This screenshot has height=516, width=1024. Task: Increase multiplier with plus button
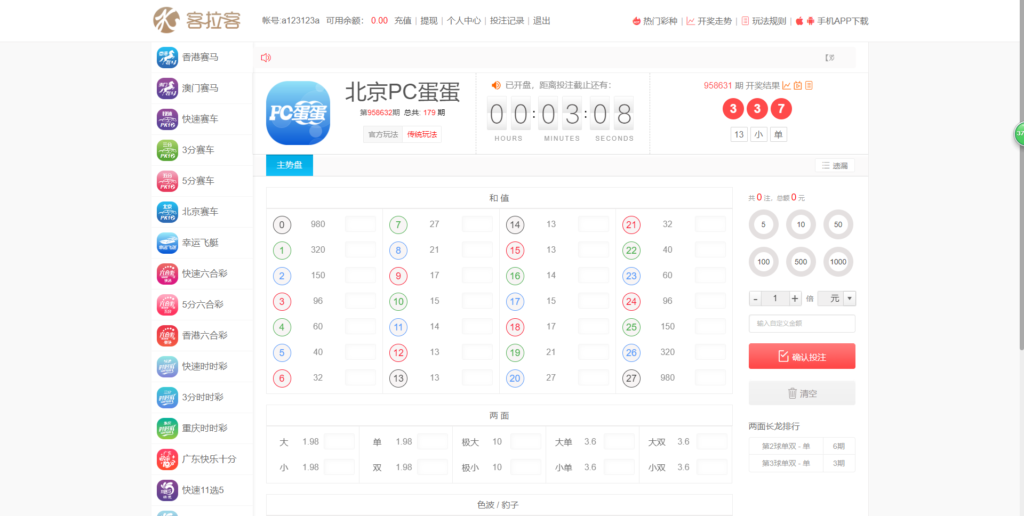pyautogui.click(x=796, y=298)
